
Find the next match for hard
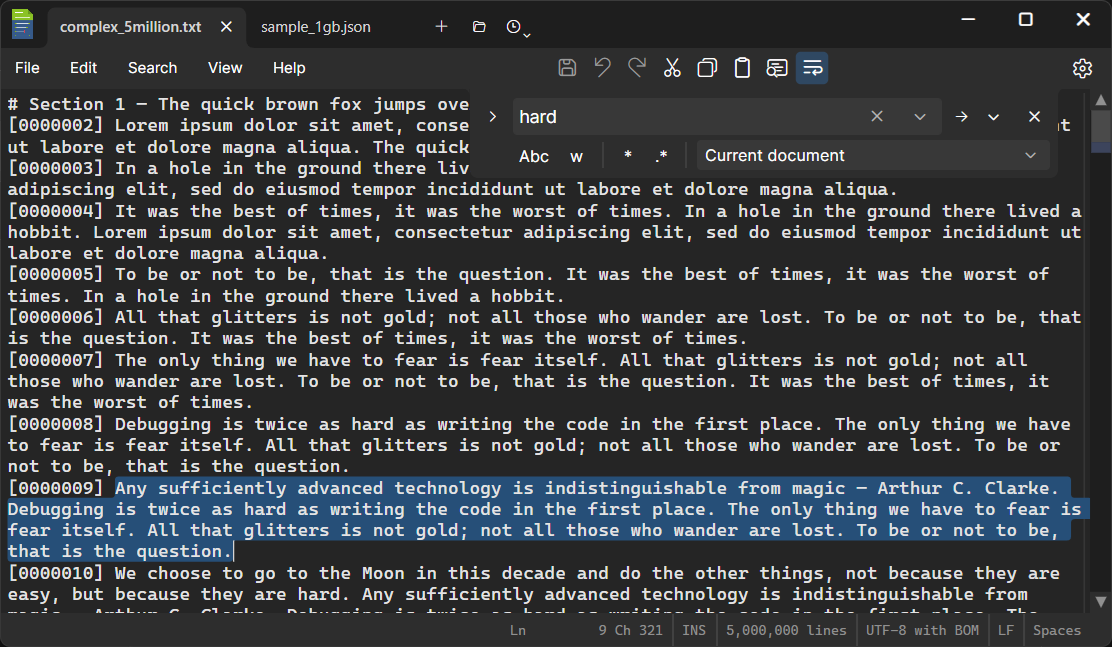961,116
